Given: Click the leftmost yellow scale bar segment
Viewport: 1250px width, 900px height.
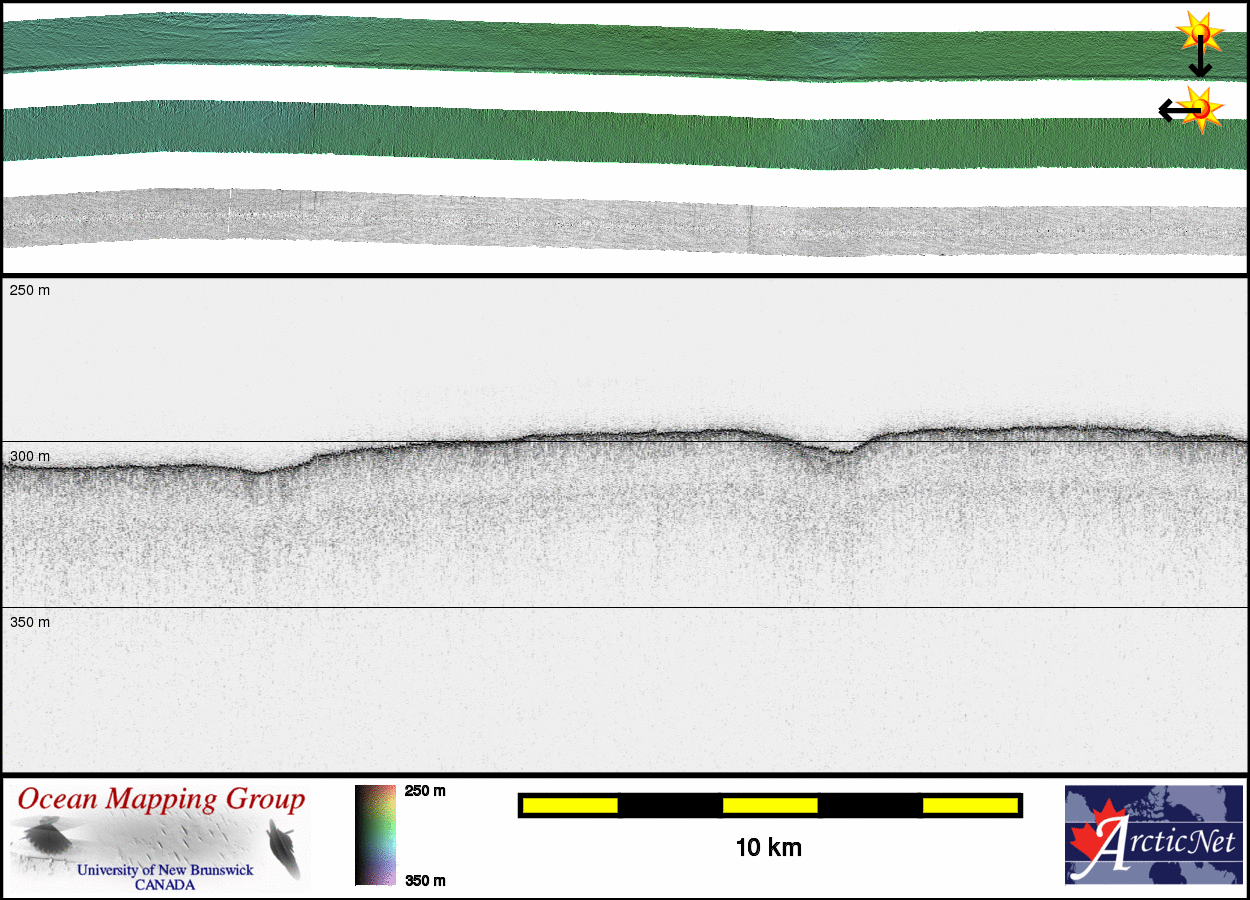Looking at the screenshot, I should pyautogui.click(x=570, y=805).
